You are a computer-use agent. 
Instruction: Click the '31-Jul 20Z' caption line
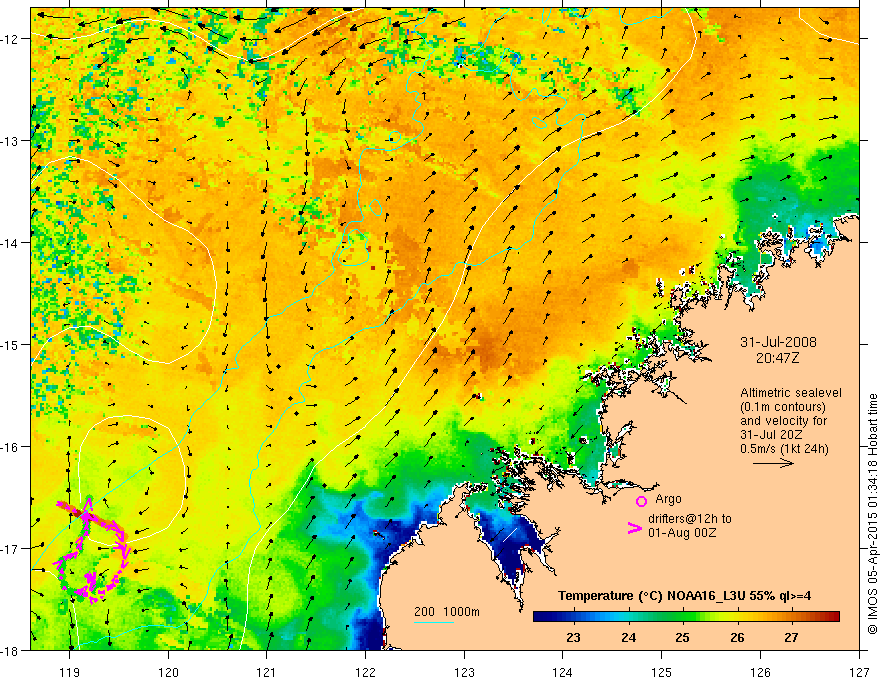(x=770, y=435)
